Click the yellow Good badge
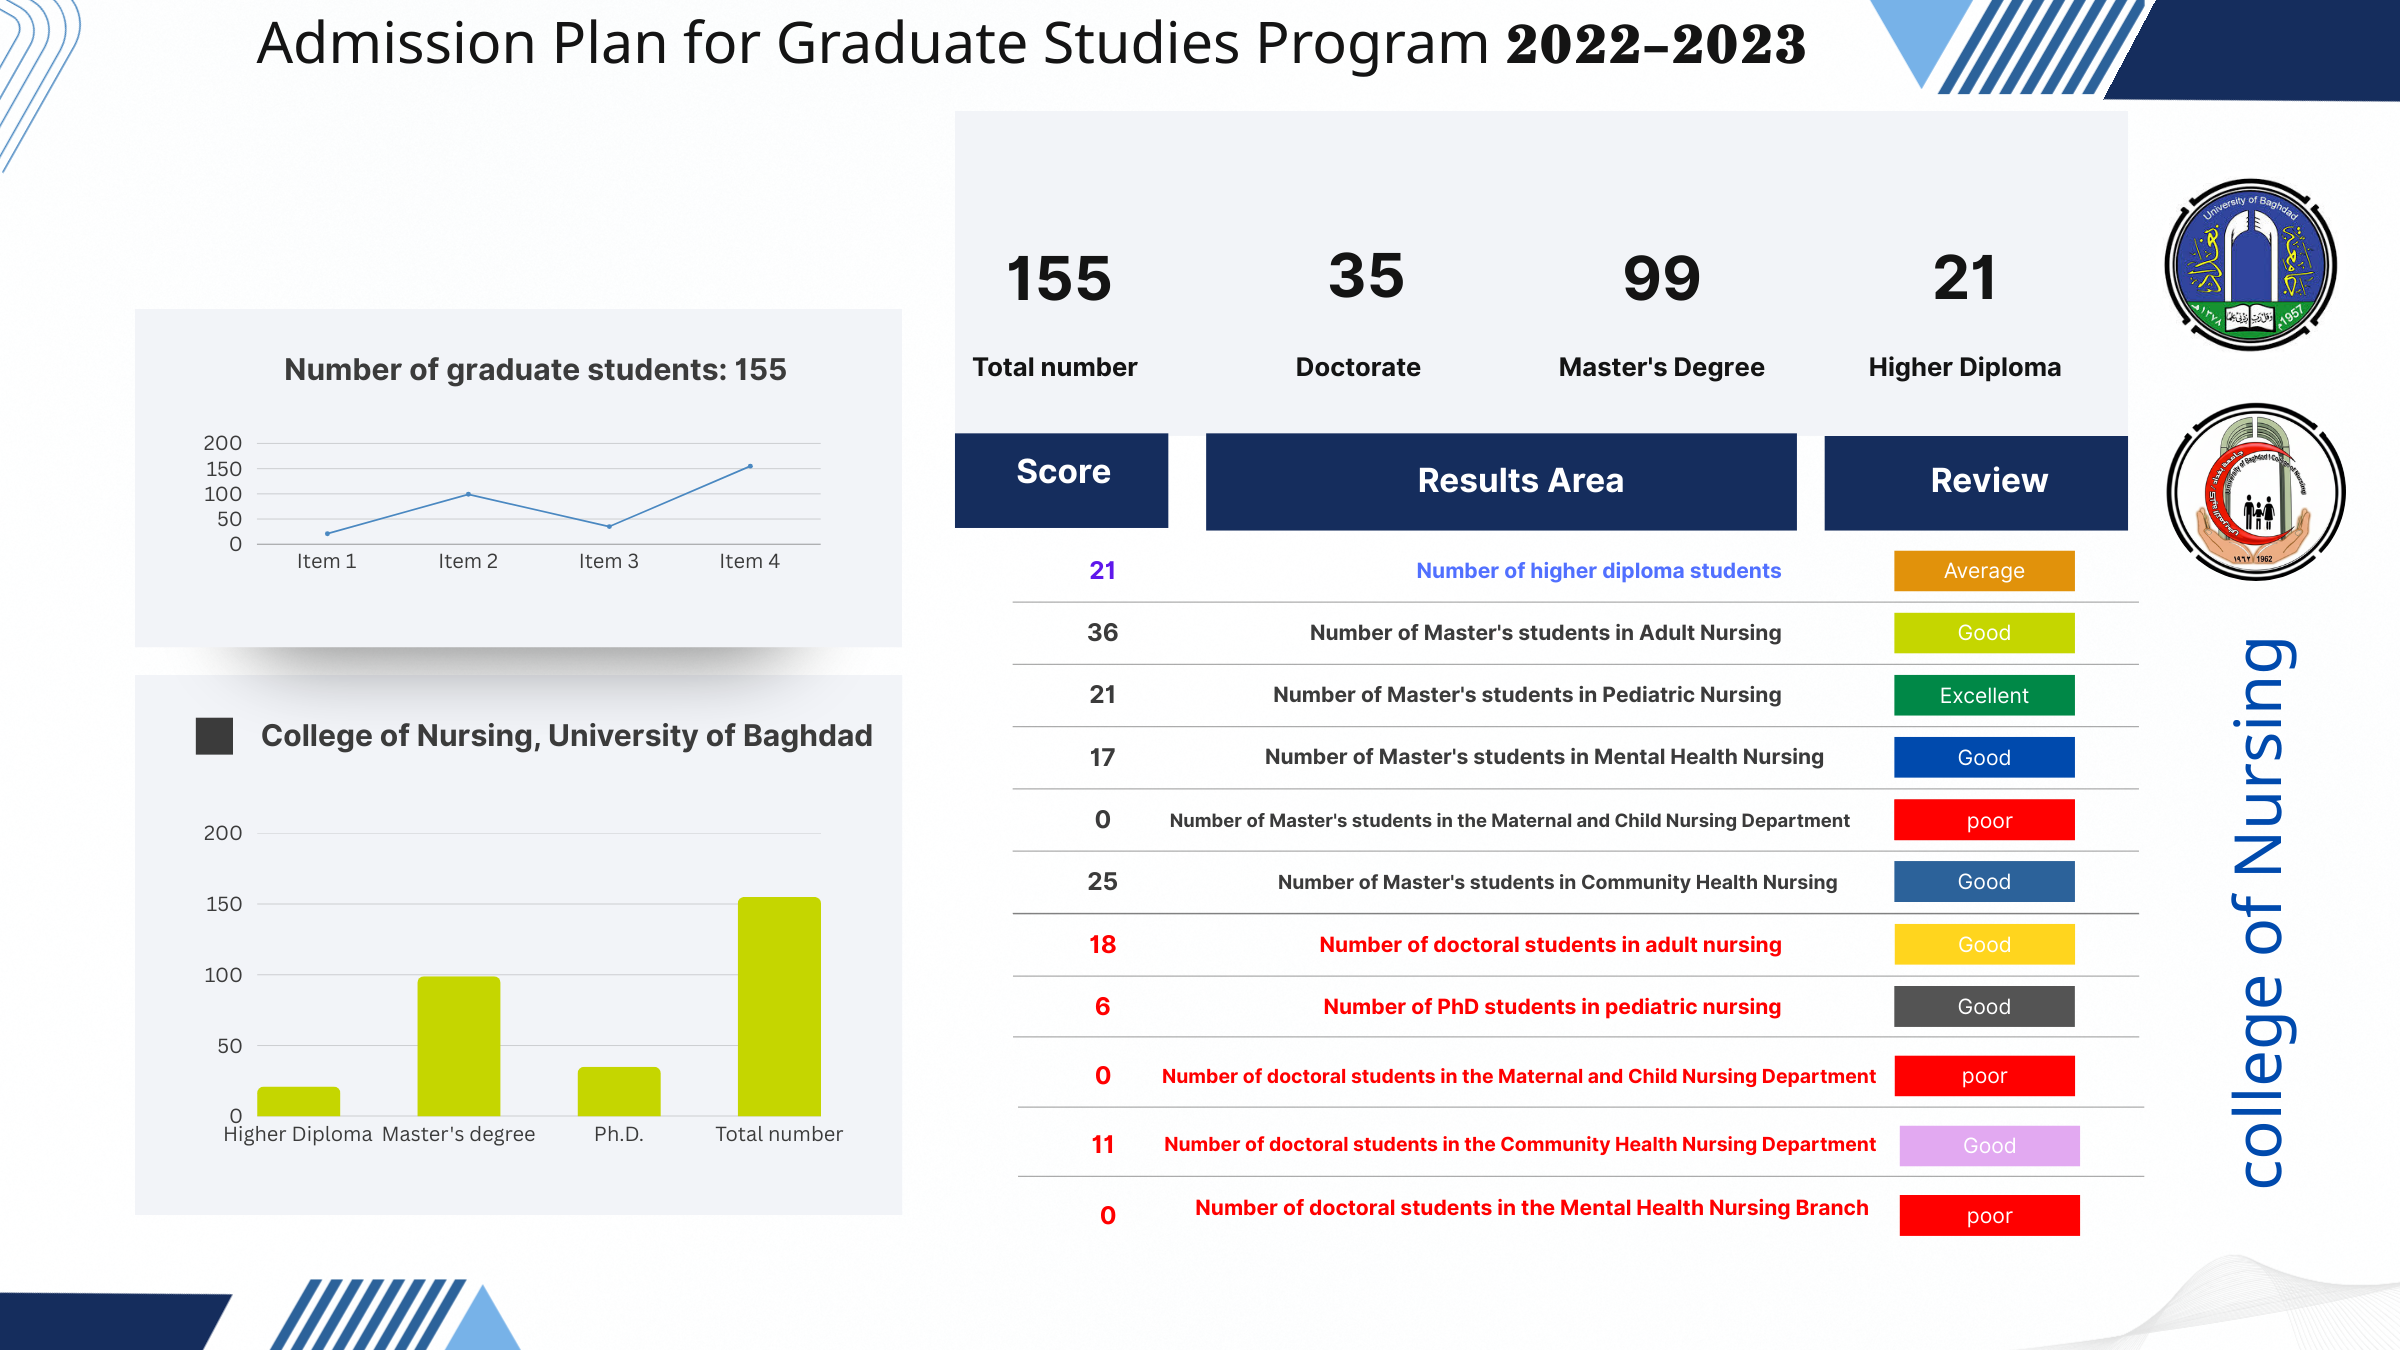This screenshot has width=2400, height=1350. [x=1983, y=945]
